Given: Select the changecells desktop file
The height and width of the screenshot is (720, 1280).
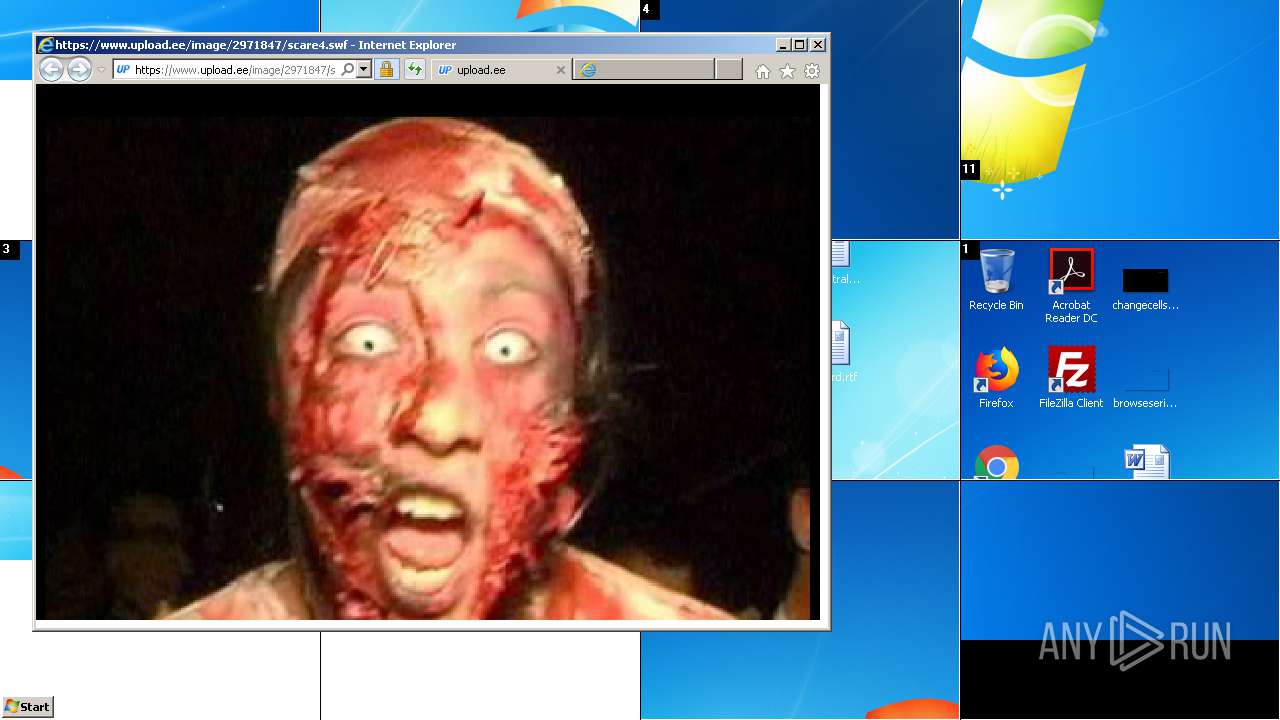Looking at the screenshot, I should (1145, 290).
